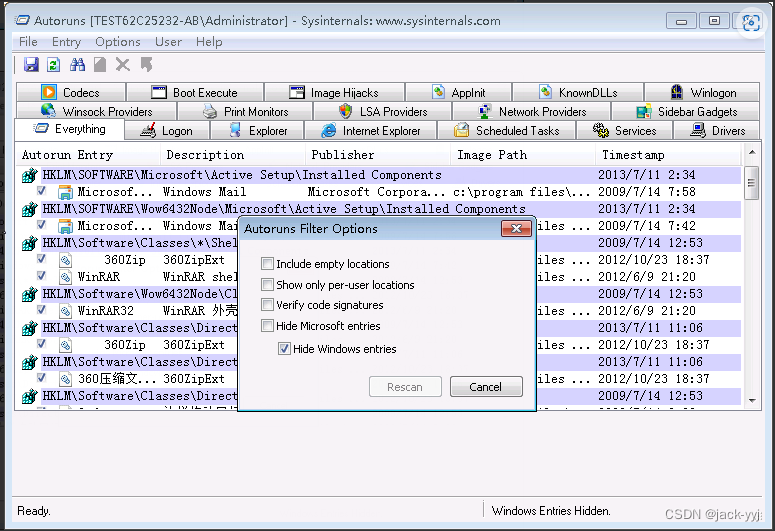
Task: Open the Entry menu
Action: (66, 42)
